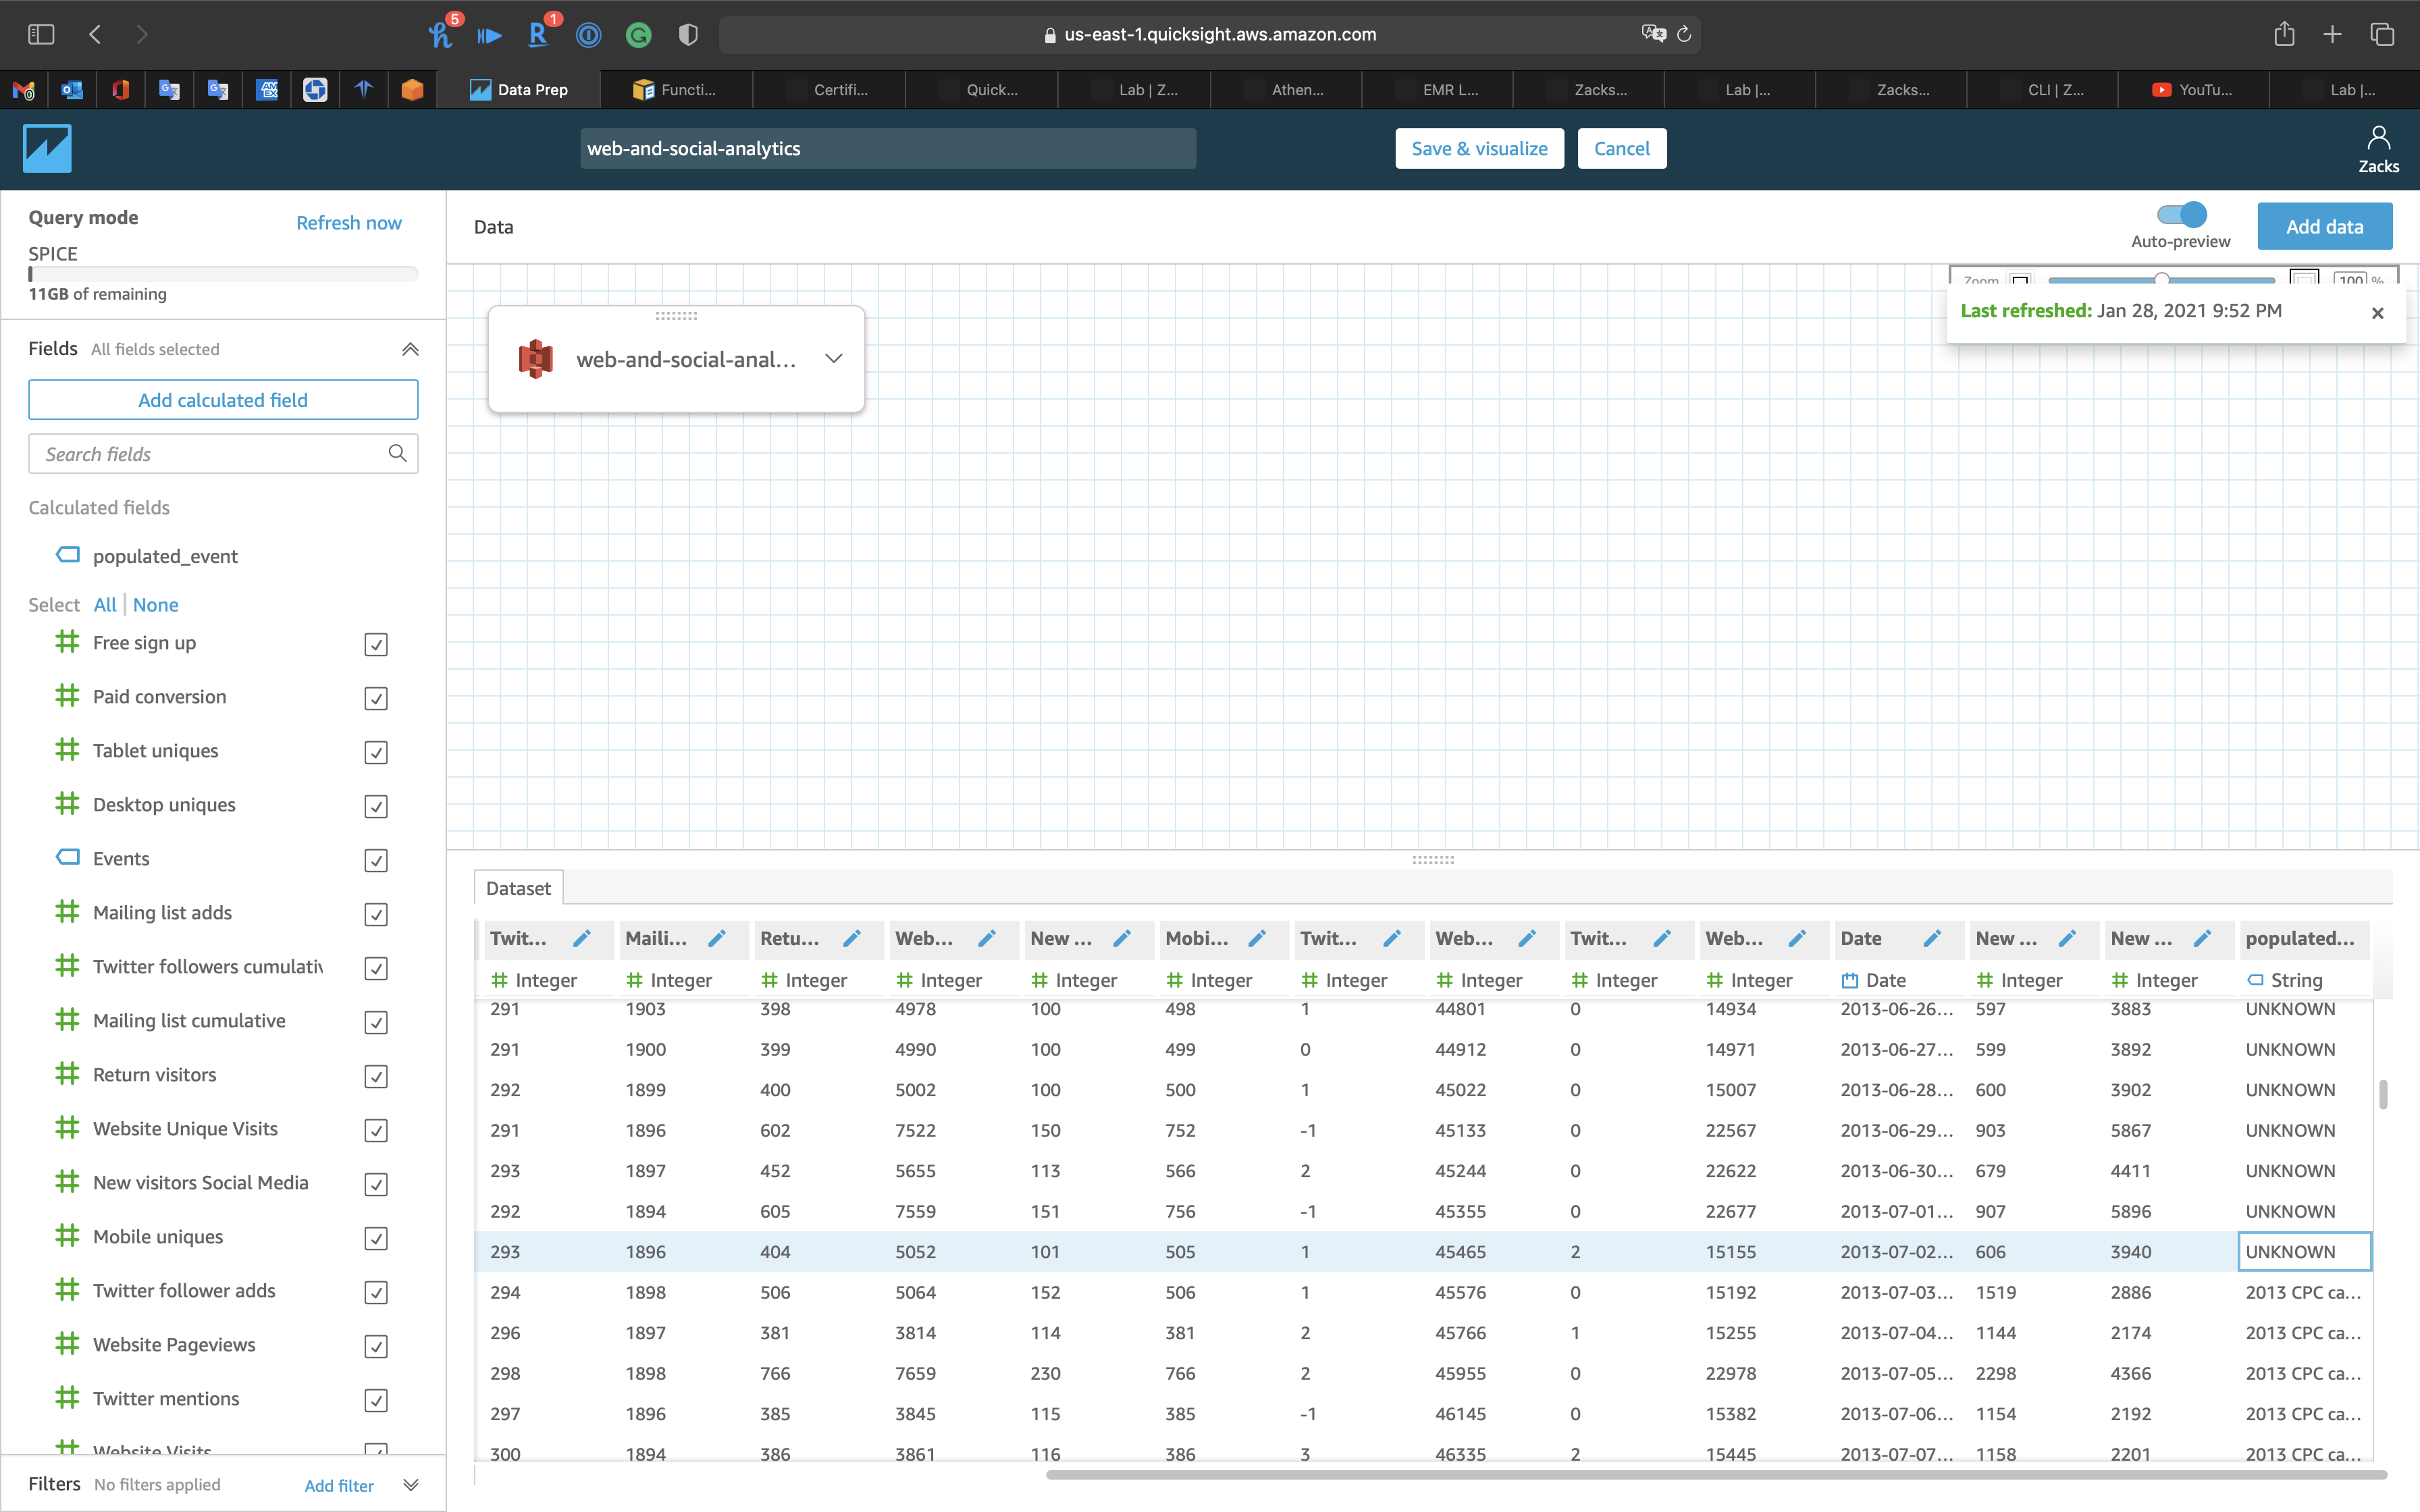The height and width of the screenshot is (1512, 2420).
Task: Click Save & visualize button
Action: [1479, 148]
